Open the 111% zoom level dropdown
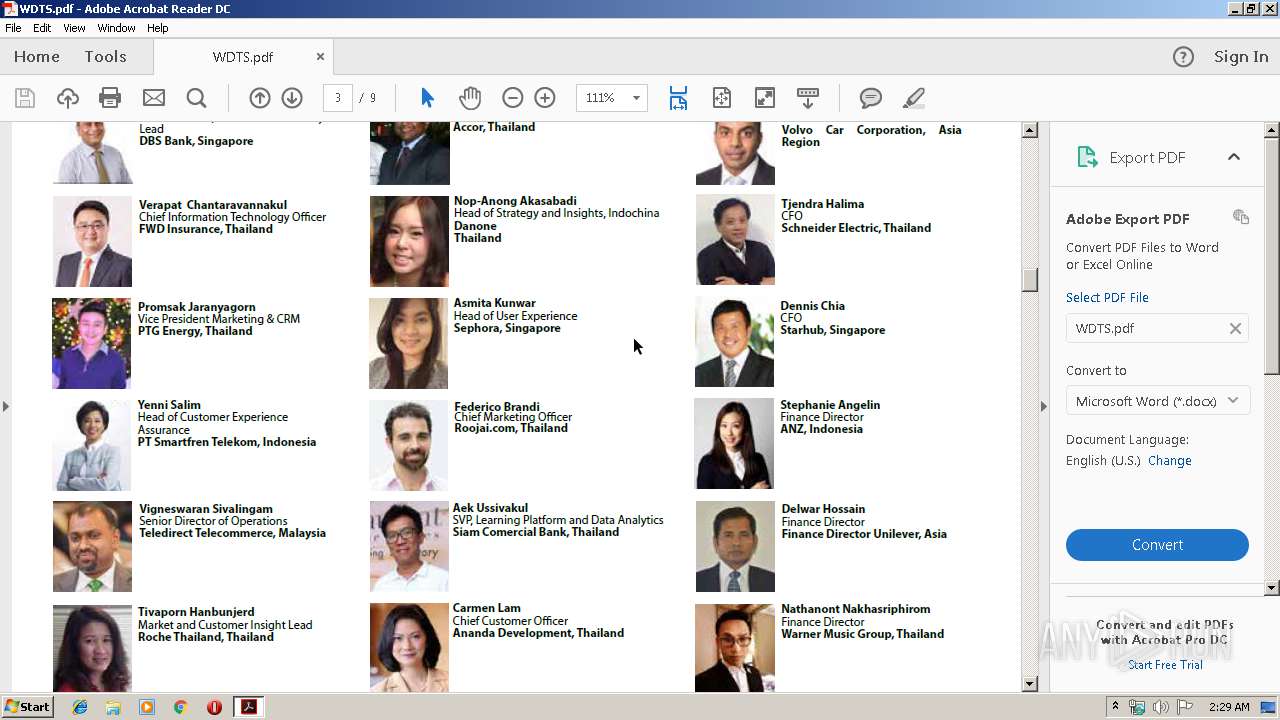 coord(635,98)
